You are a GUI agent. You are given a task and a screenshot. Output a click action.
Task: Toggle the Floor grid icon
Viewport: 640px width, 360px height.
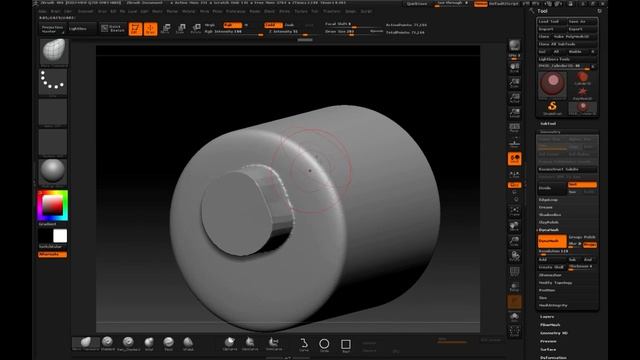515,143
